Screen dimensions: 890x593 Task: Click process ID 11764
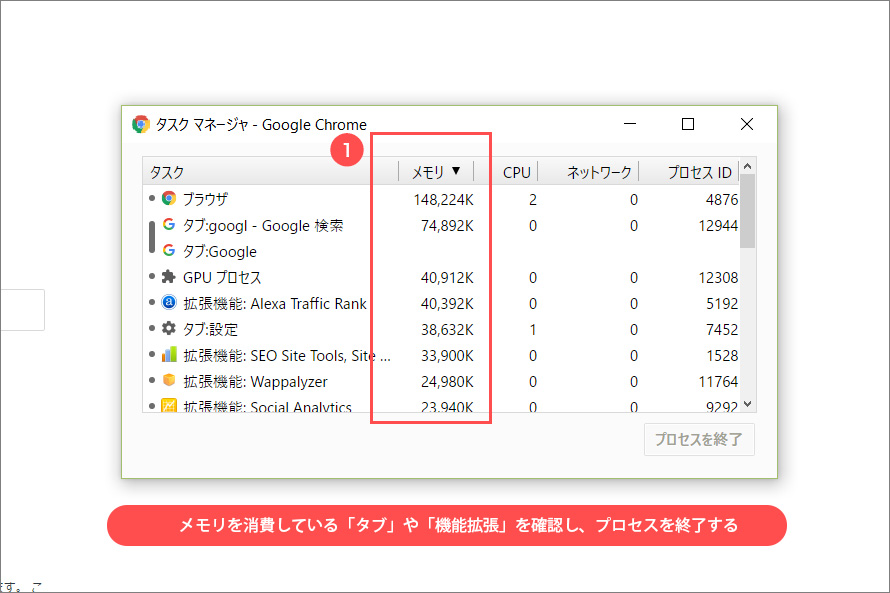tap(718, 382)
